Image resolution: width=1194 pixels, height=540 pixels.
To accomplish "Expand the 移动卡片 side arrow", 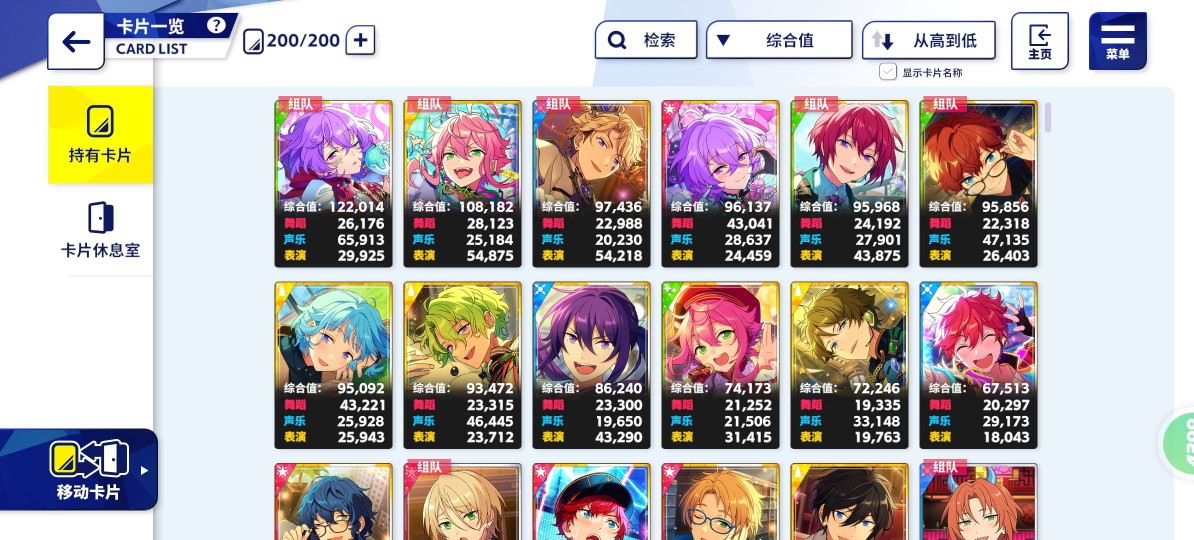I will 145,470.
